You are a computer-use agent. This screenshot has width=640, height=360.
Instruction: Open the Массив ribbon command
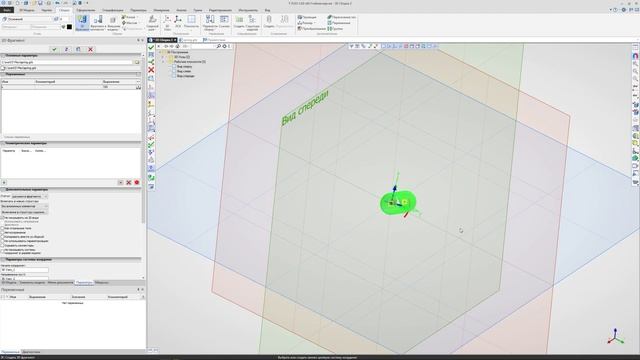click(x=130, y=23)
